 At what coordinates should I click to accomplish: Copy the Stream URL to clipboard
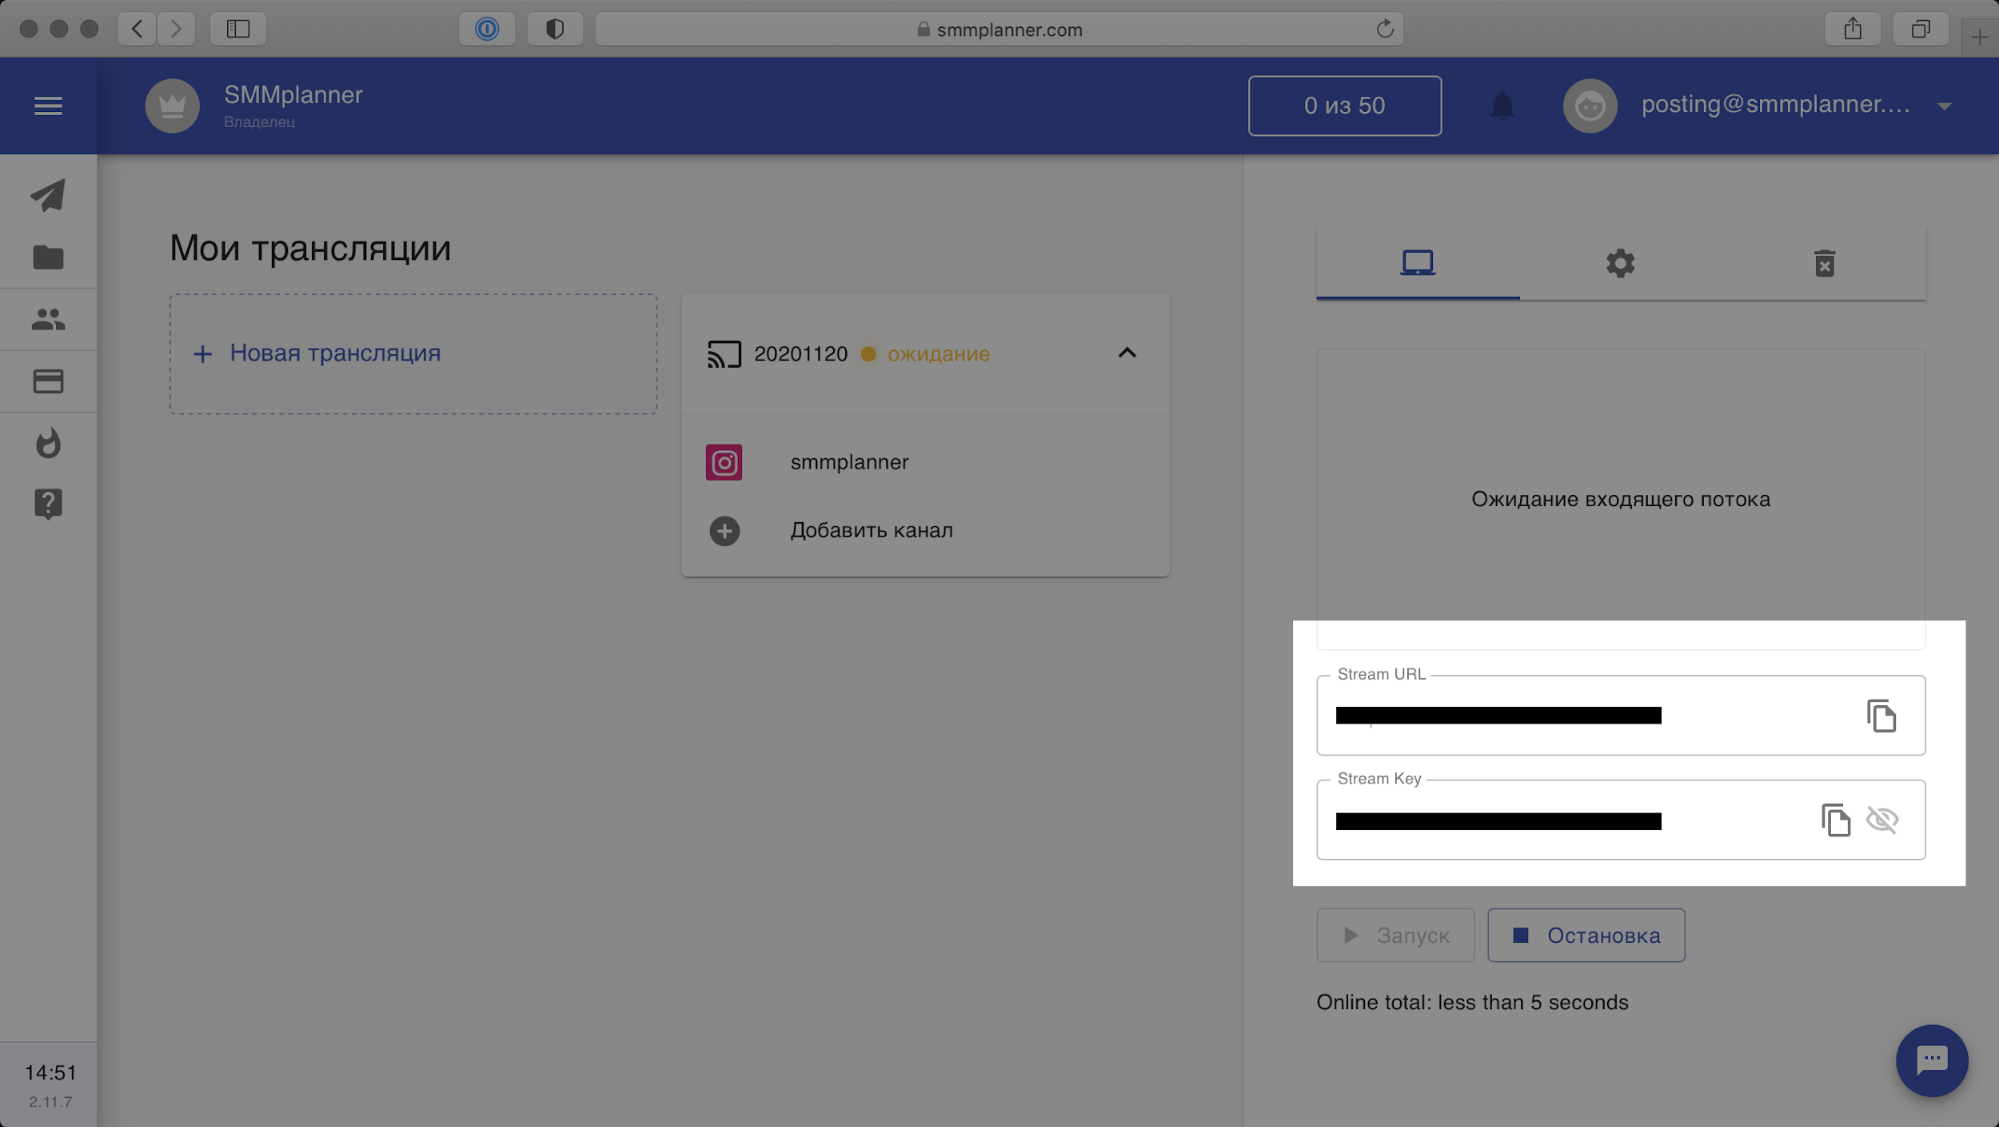pos(1881,716)
